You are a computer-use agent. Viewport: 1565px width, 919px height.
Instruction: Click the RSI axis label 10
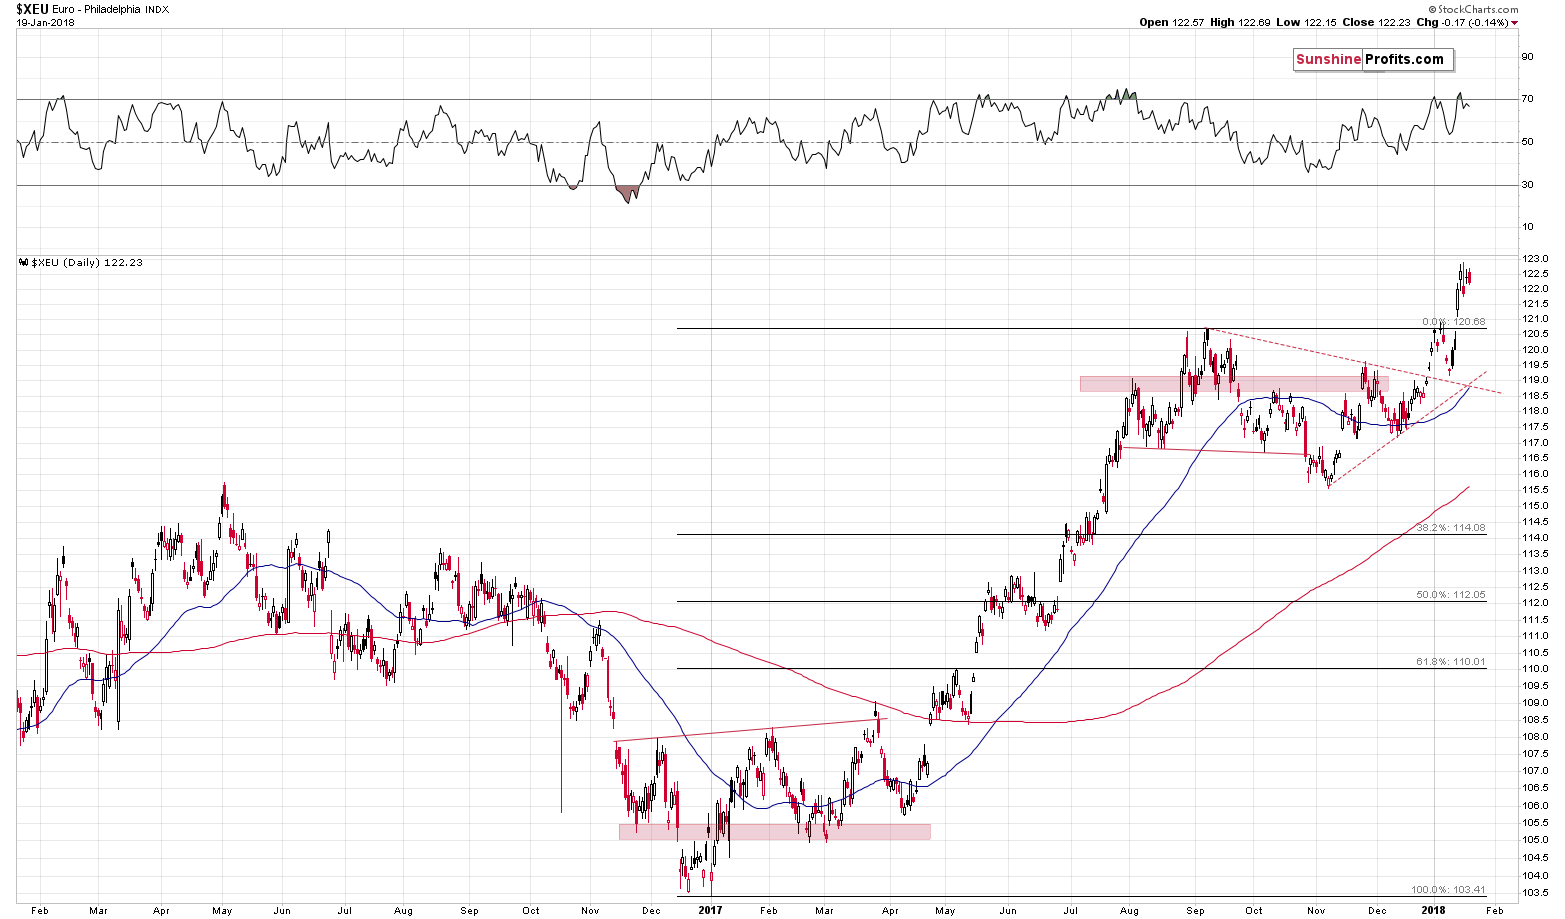coord(1527,227)
